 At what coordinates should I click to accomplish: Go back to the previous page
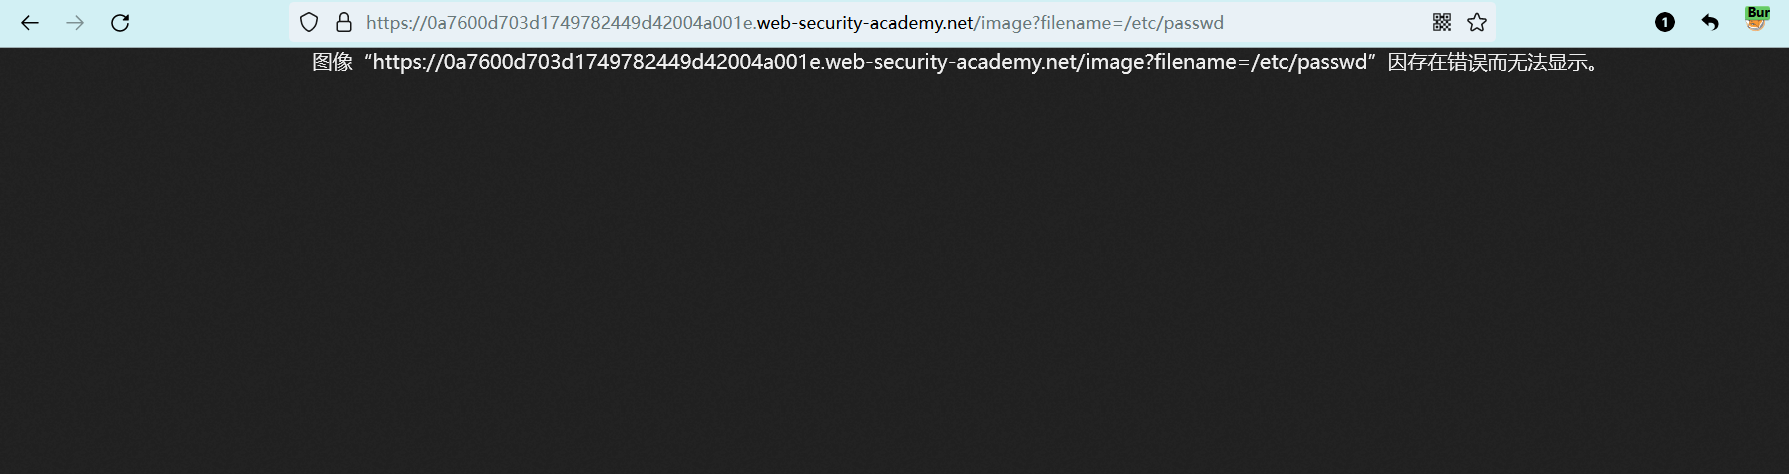coord(30,23)
